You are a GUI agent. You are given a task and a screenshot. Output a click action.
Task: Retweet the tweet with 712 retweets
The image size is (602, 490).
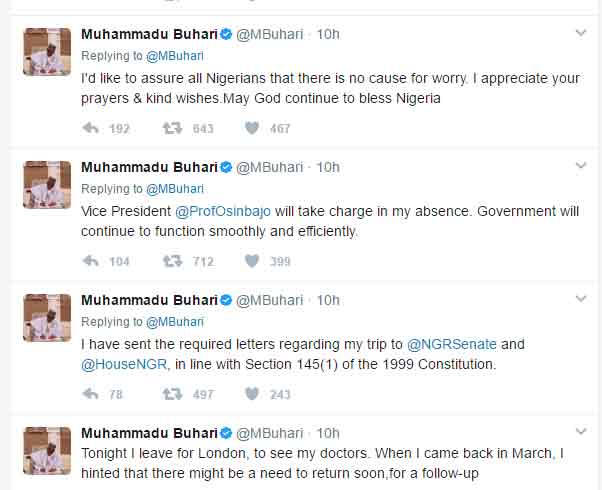click(172, 261)
